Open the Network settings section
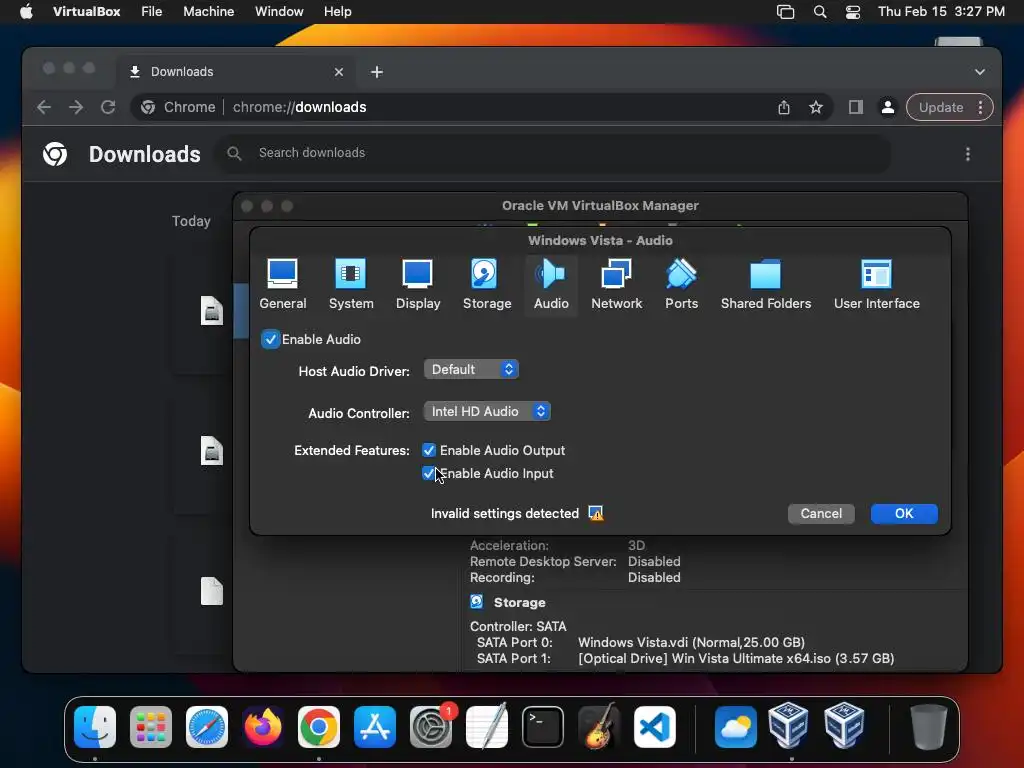 (x=616, y=285)
